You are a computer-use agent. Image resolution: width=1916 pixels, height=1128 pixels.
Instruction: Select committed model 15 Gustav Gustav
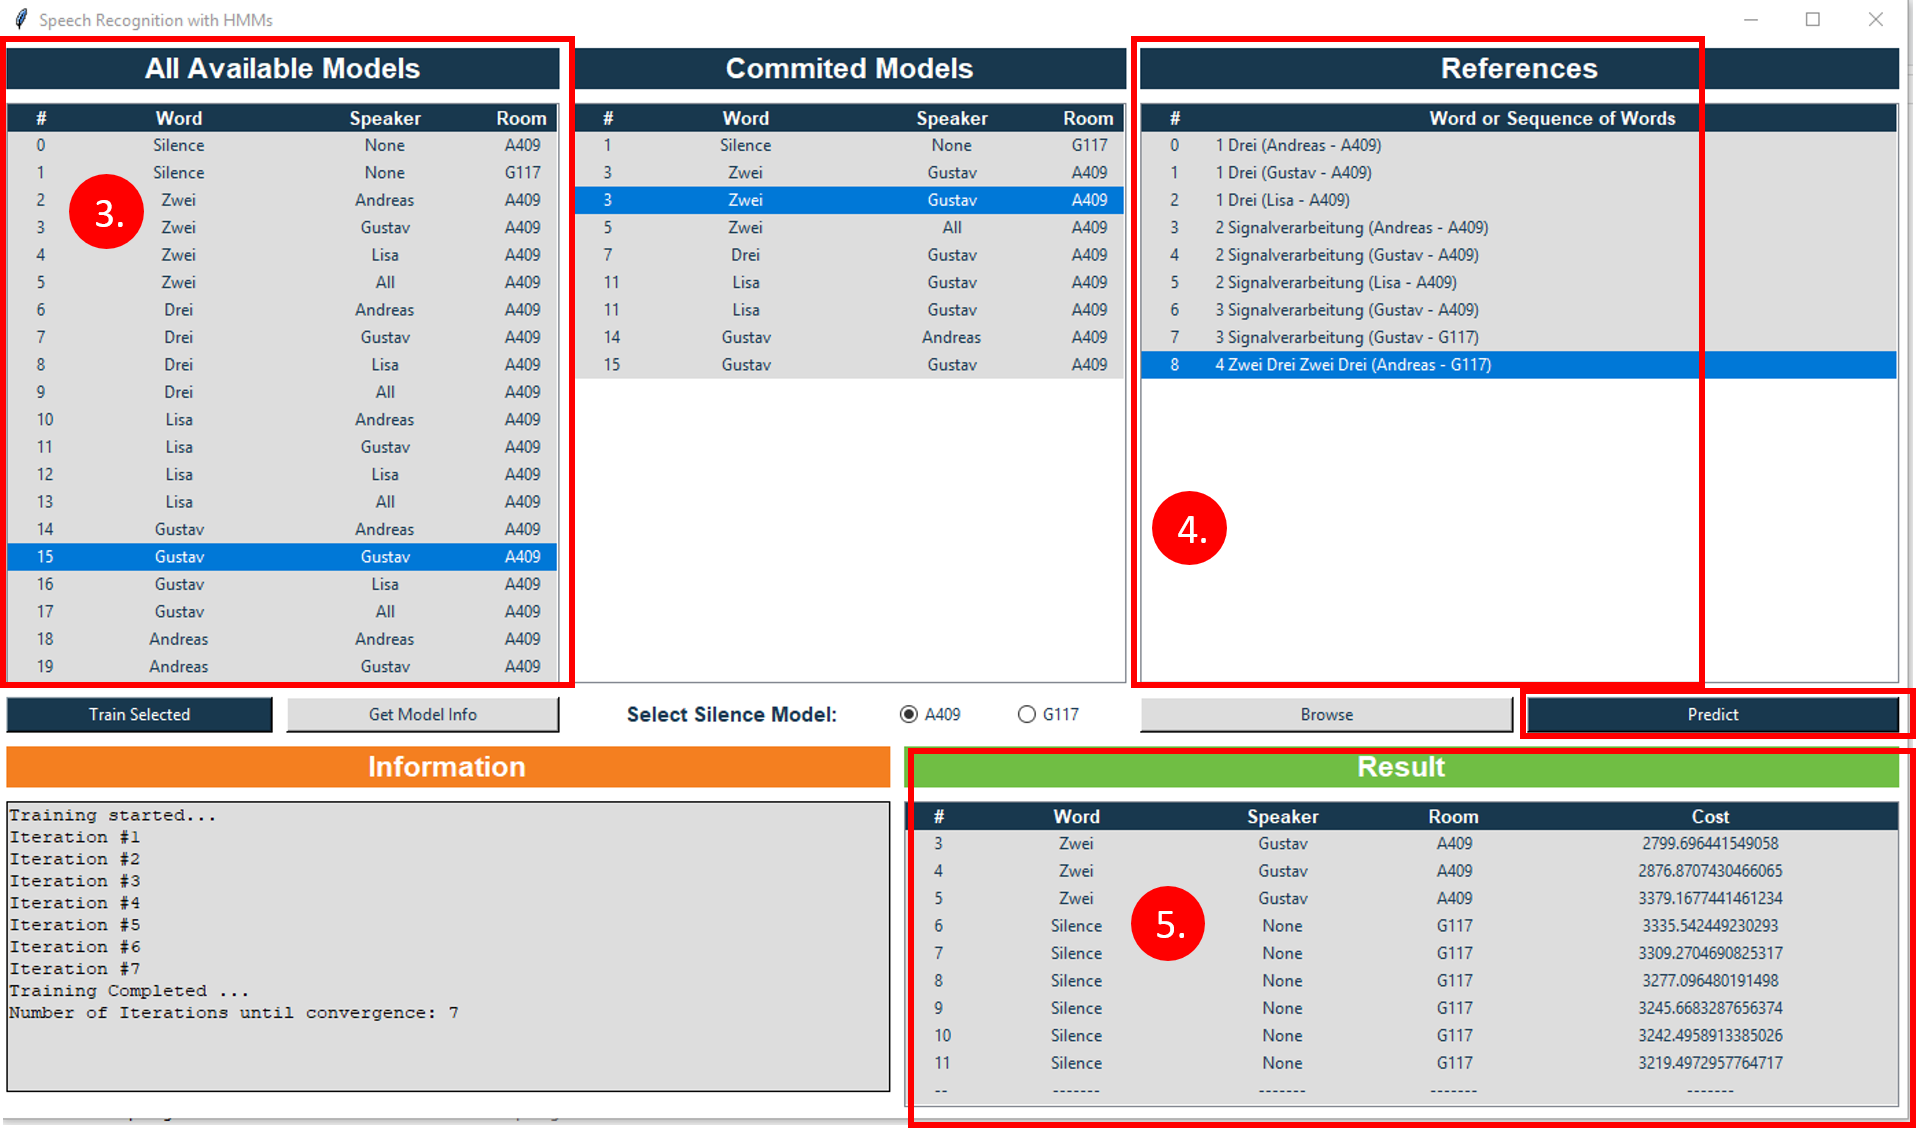click(849, 365)
